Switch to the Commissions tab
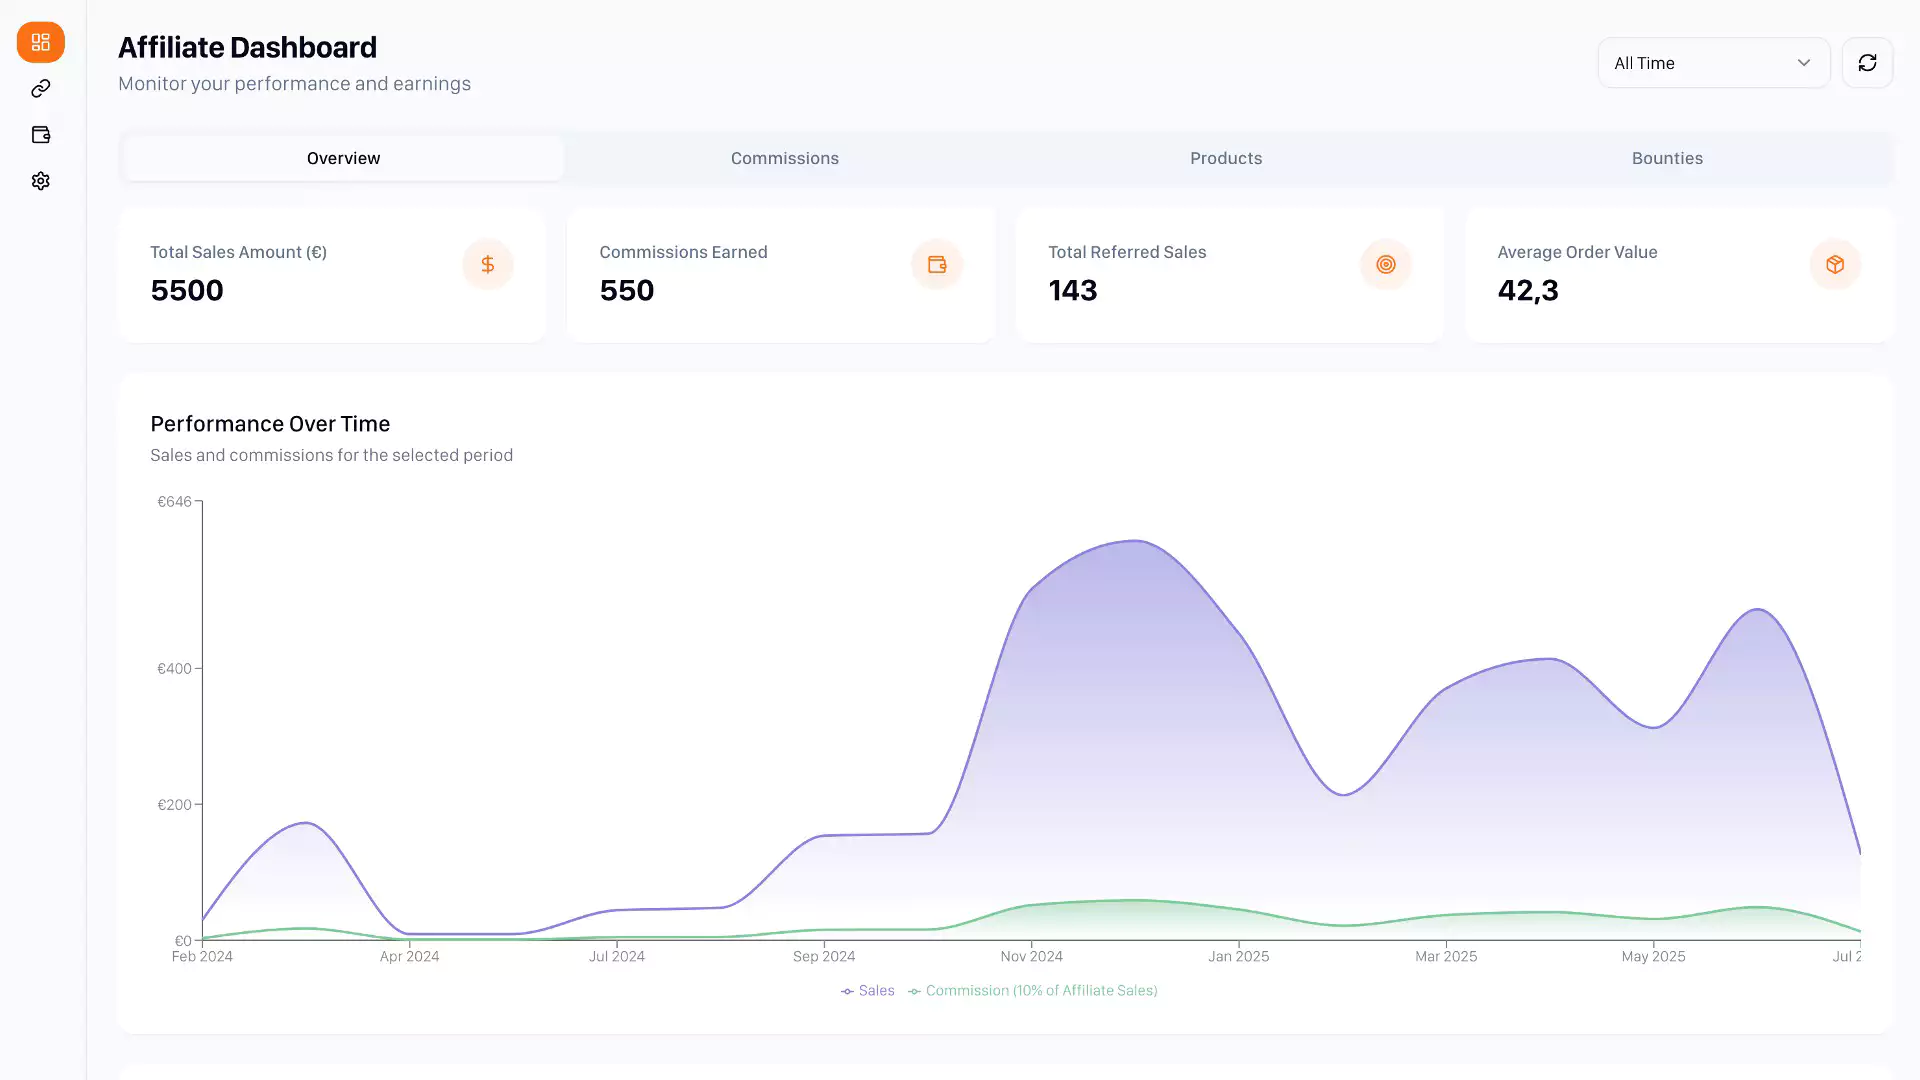 (784, 158)
